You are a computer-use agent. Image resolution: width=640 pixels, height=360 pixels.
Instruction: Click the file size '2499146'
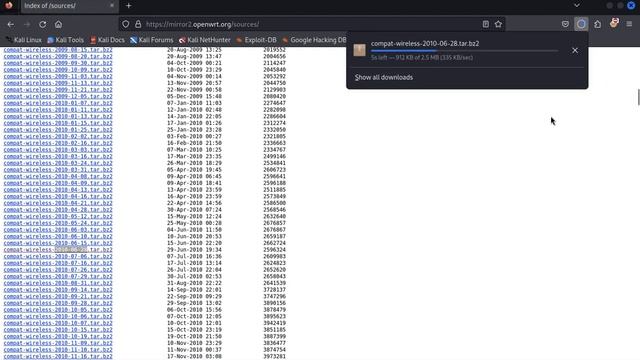[274, 156]
